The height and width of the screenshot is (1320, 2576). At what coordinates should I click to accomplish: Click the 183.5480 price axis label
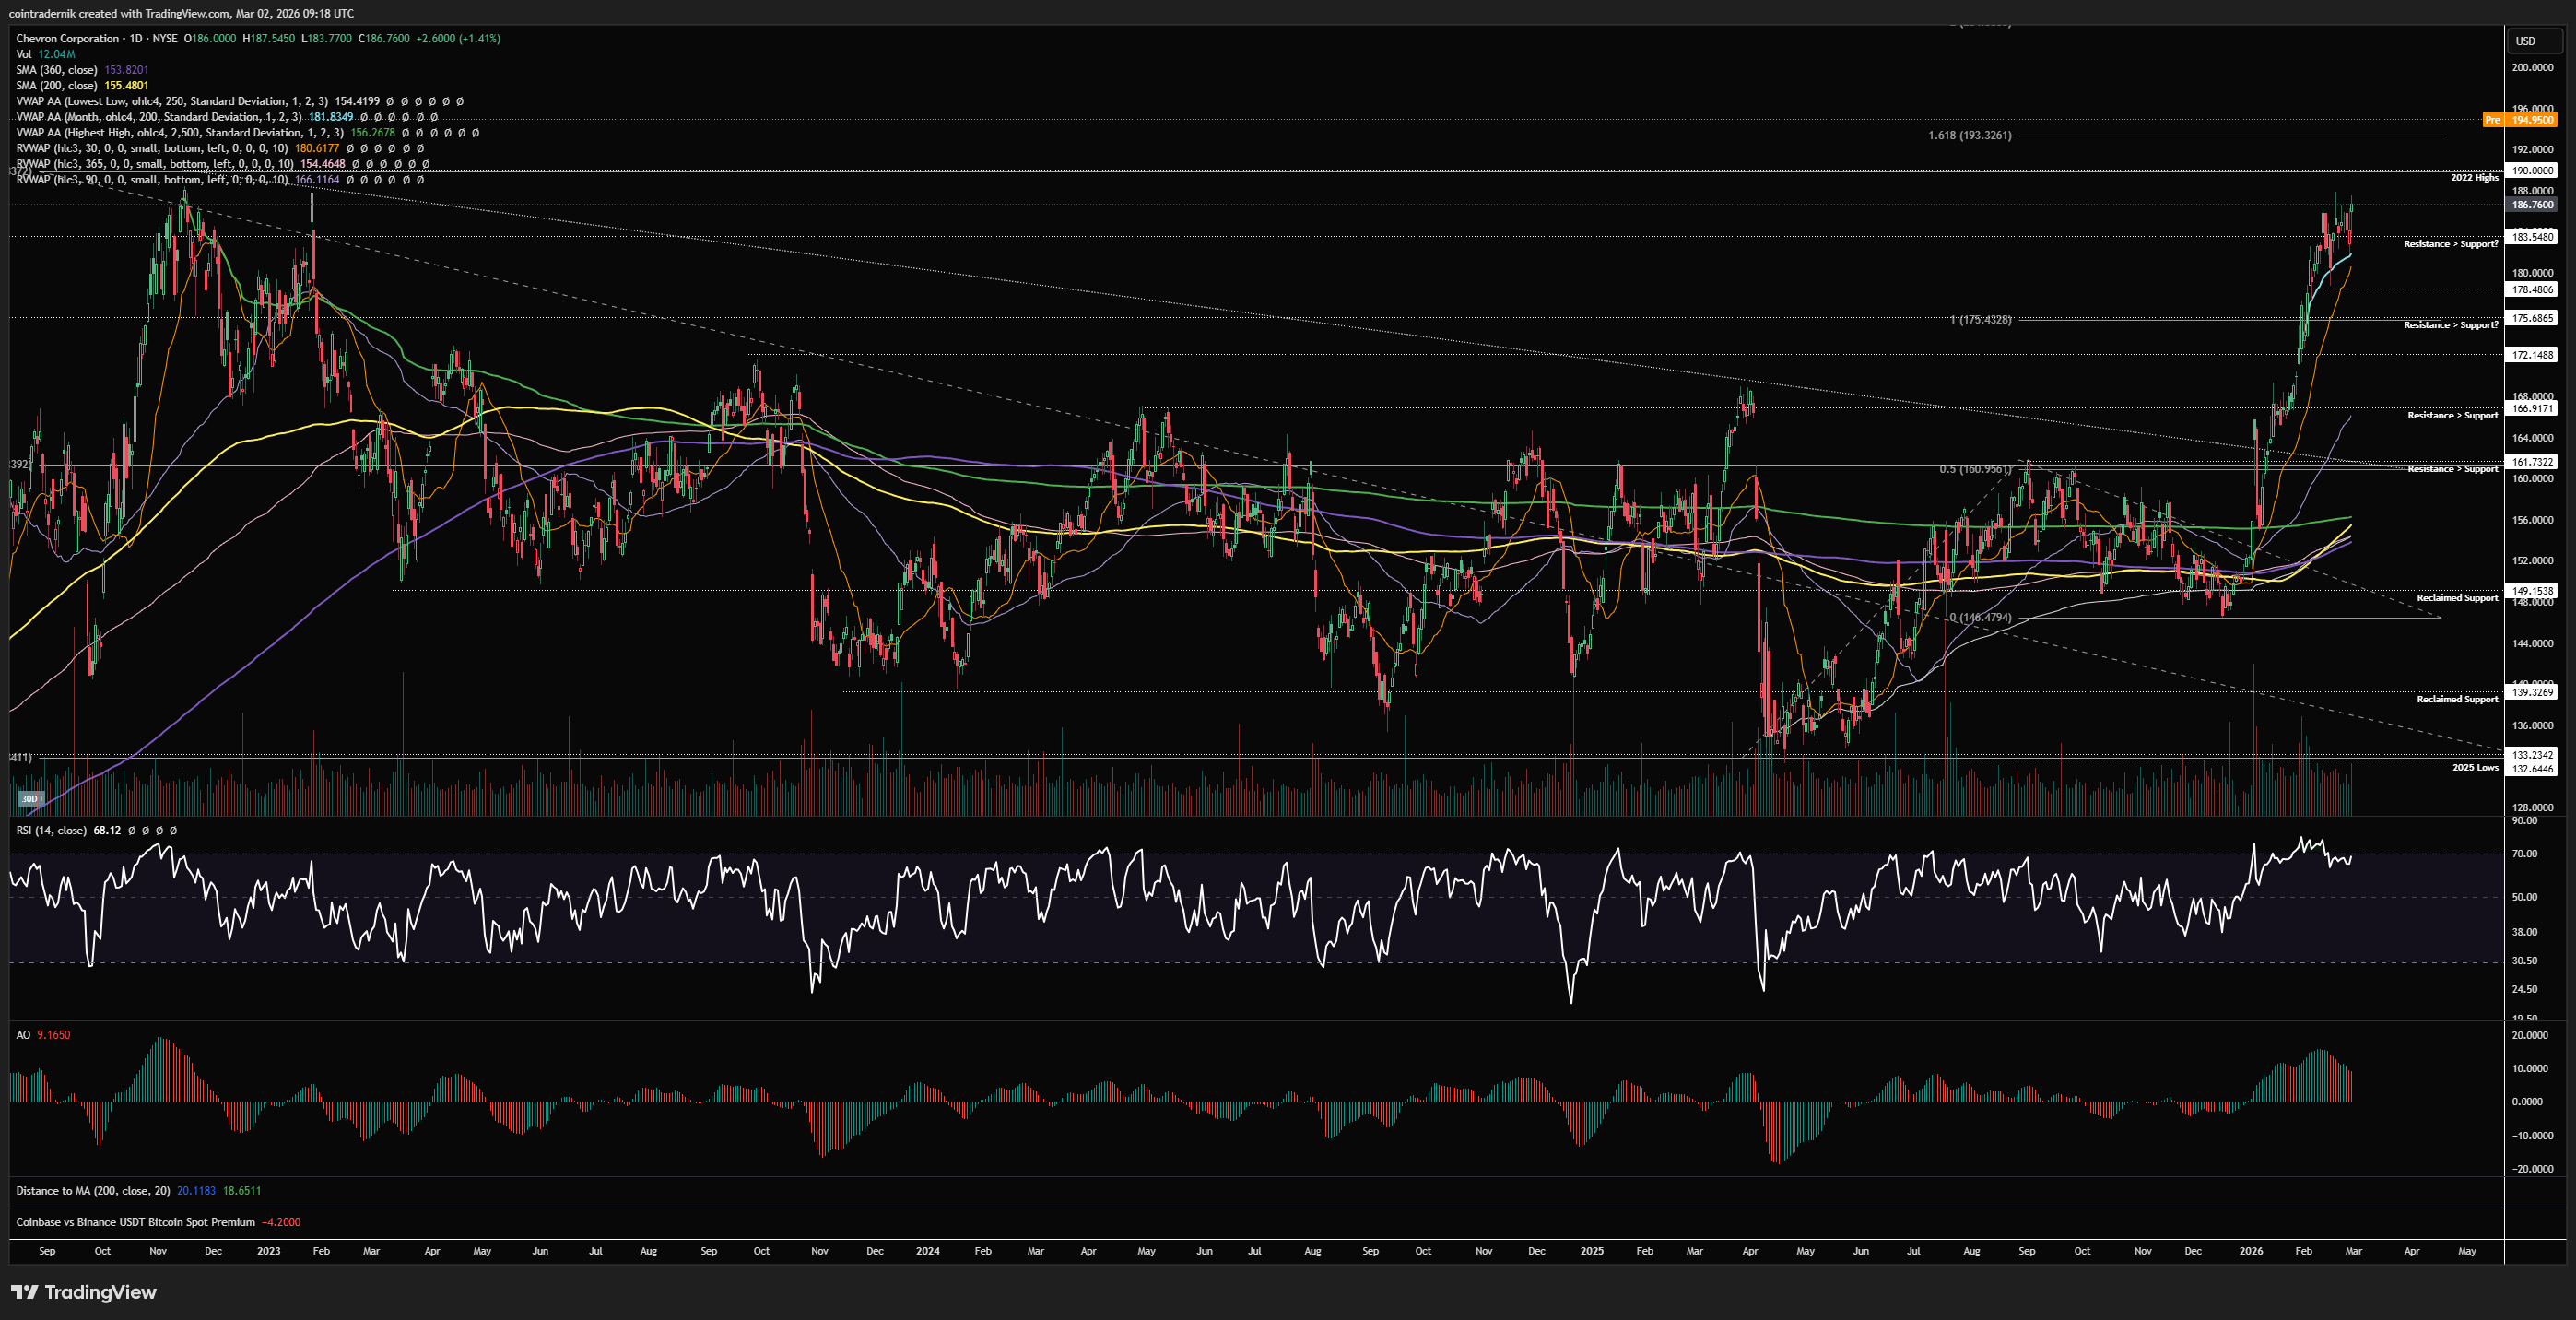point(2532,237)
